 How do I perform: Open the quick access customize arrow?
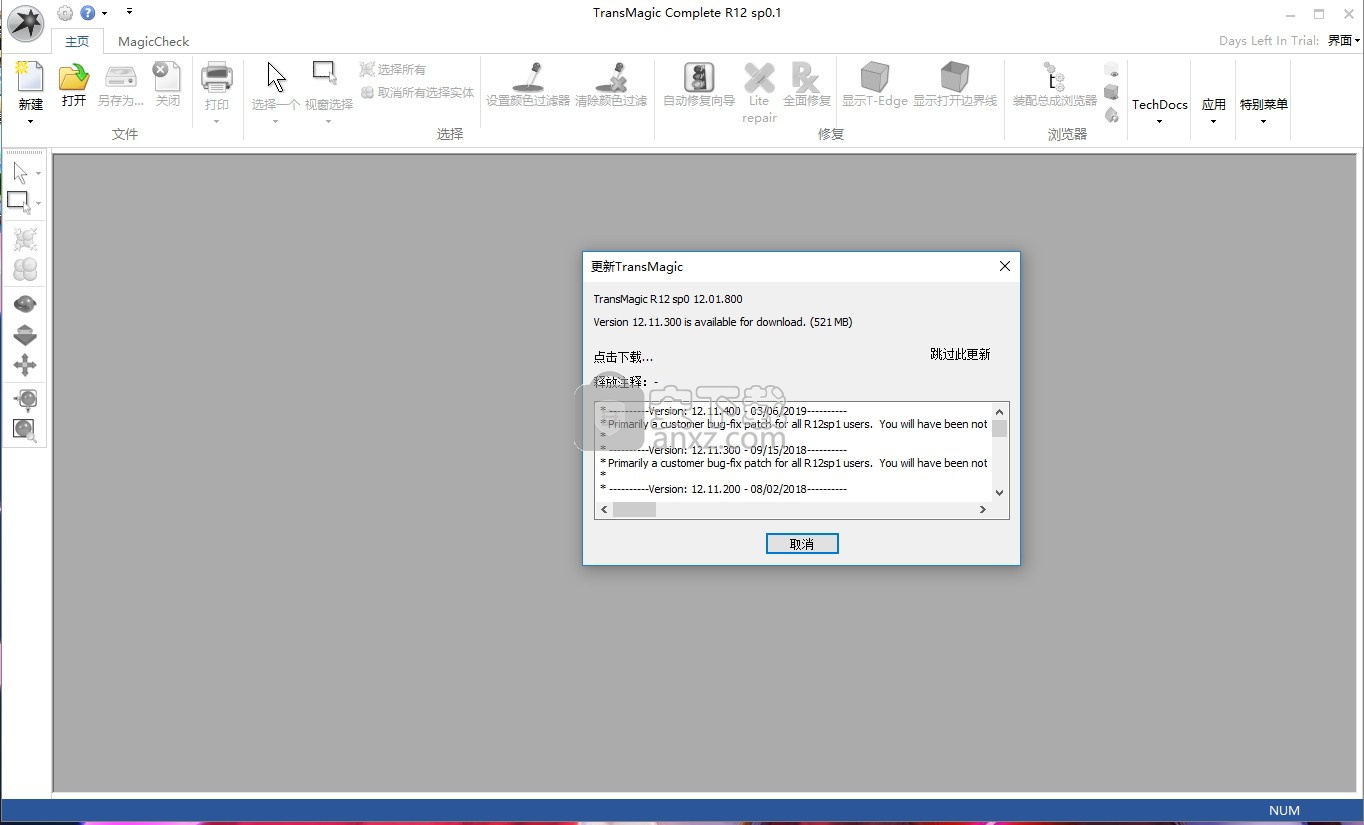pos(129,12)
